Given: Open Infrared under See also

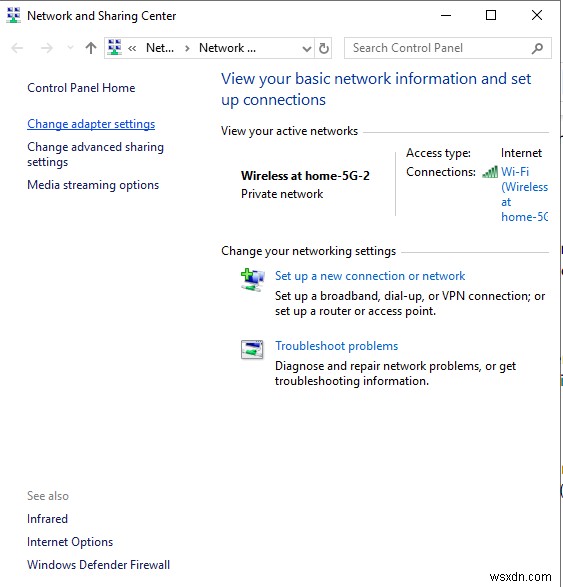Looking at the screenshot, I should coord(48,519).
